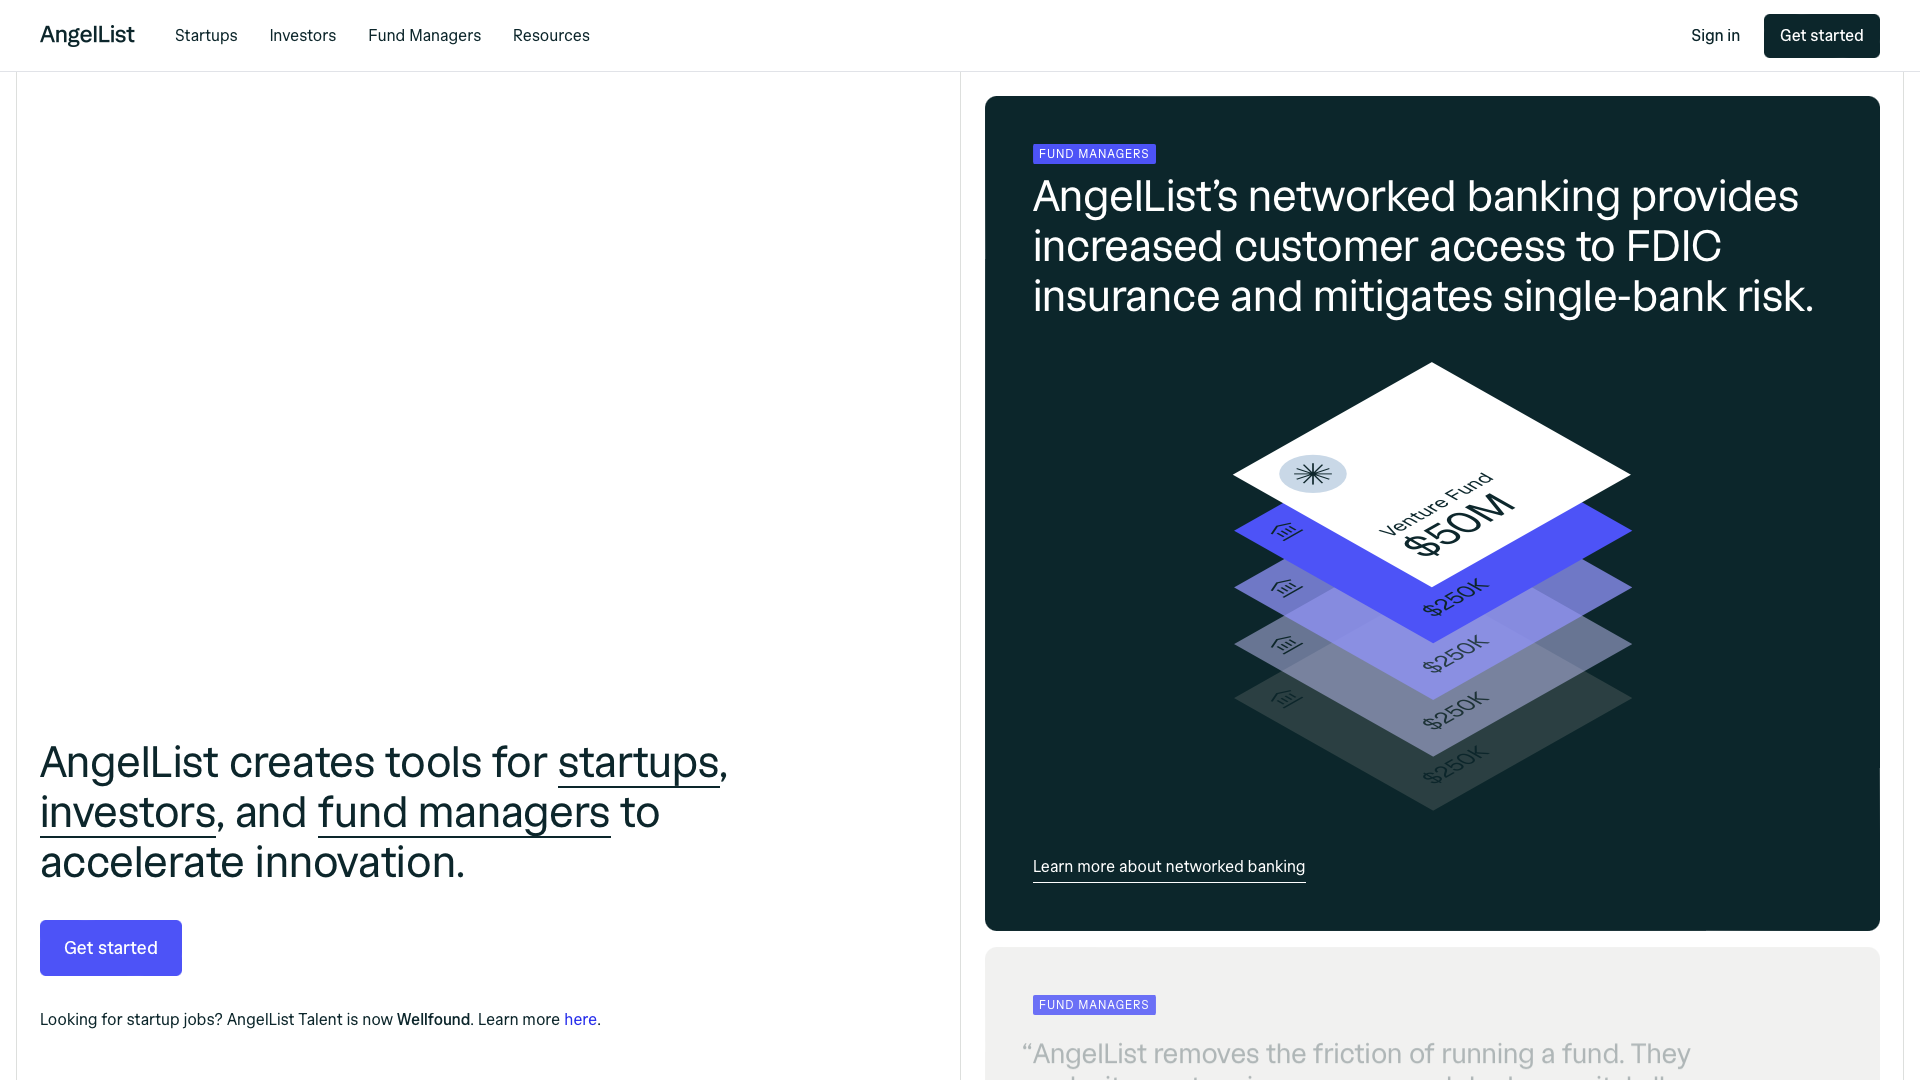Follow the underlined fund managers headline link
This screenshot has height=1080, width=1920.
464,813
